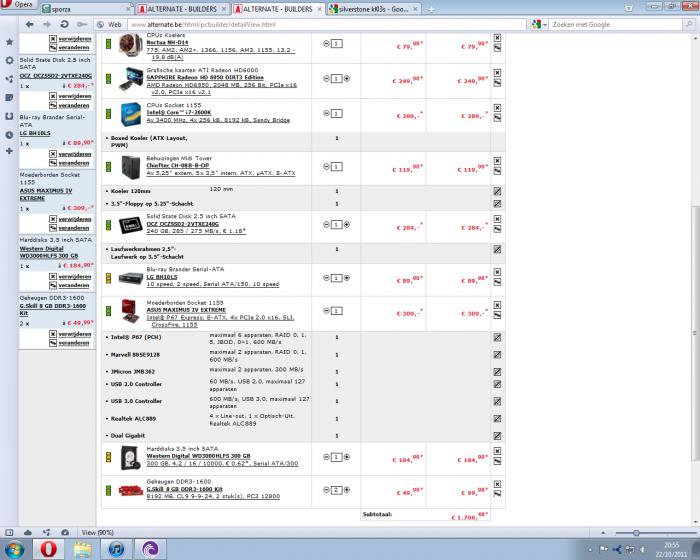Remove Western Digital WD3000HLFS hard disk
700x560 pixels.
(x=497, y=451)
